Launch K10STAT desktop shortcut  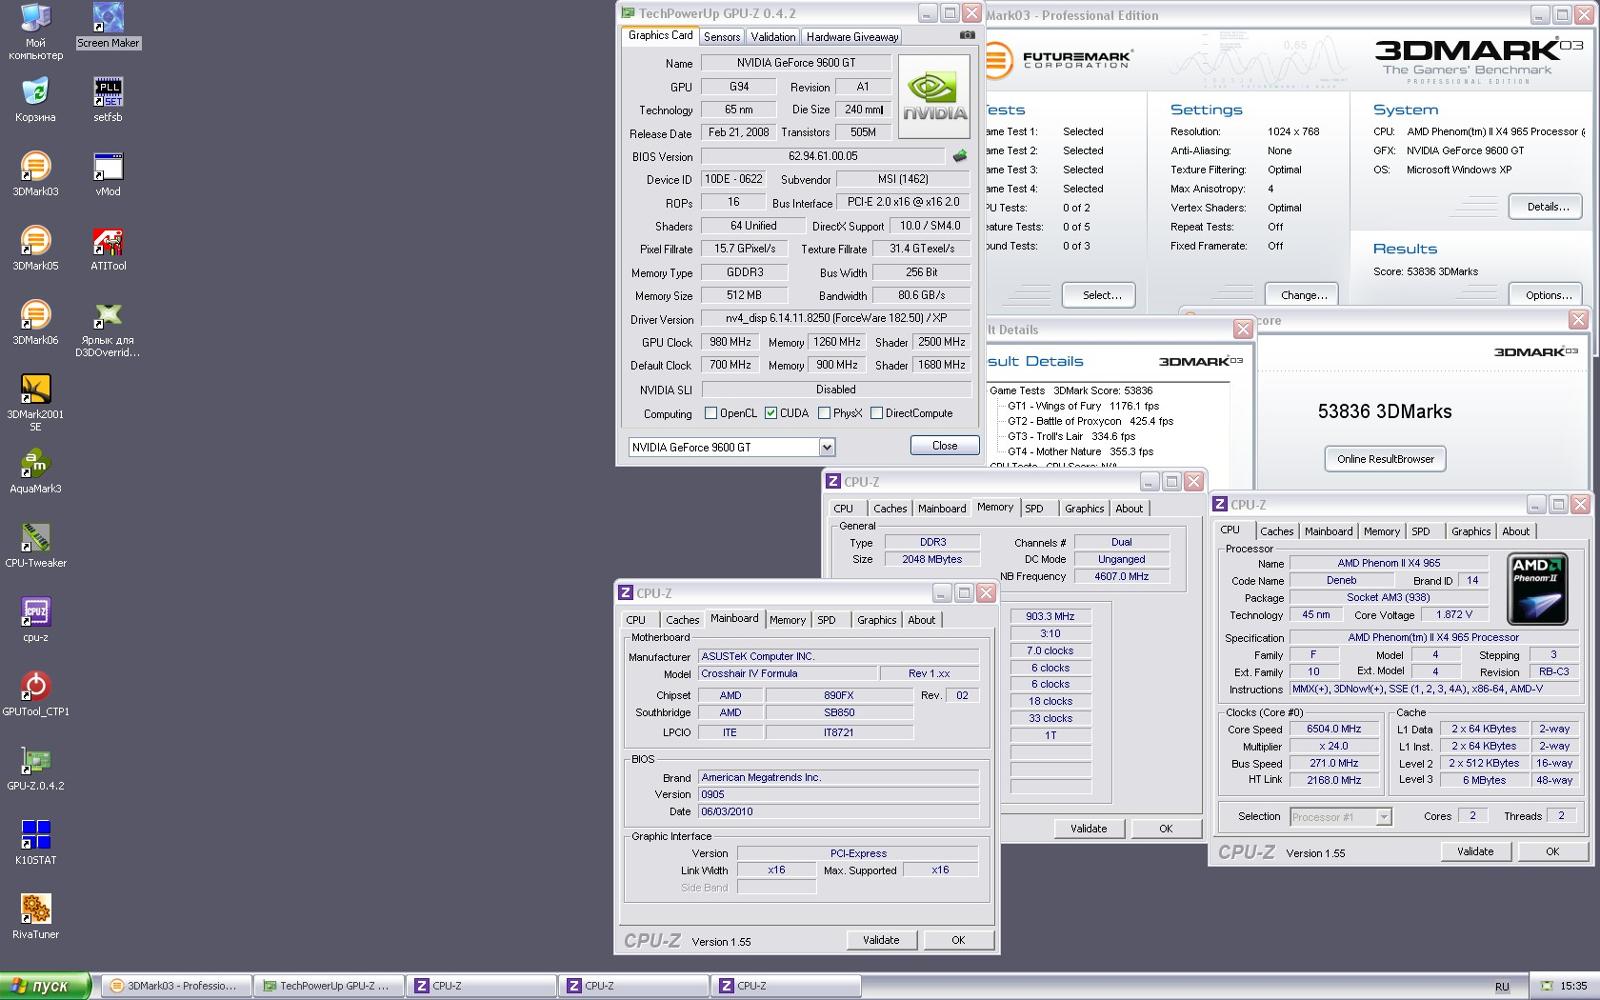coord(36,842)
